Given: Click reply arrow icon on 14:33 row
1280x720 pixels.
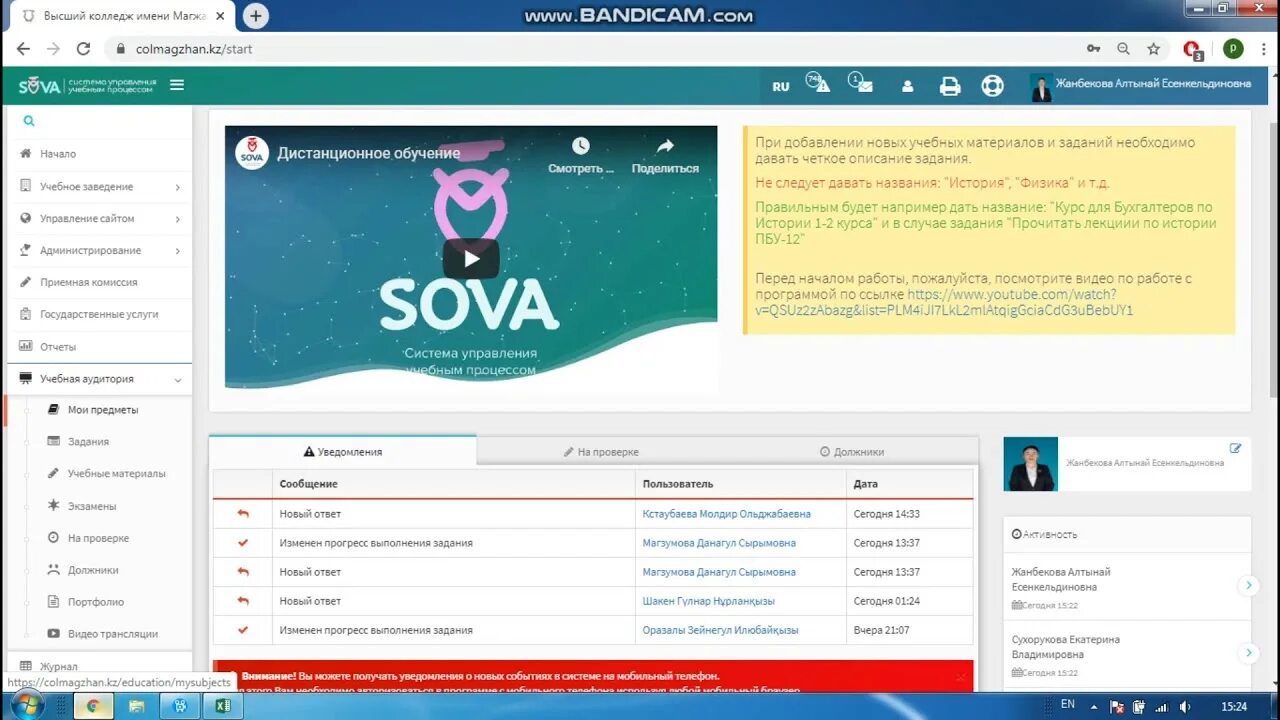Looking at the screenshot, I should click(243, 514).
